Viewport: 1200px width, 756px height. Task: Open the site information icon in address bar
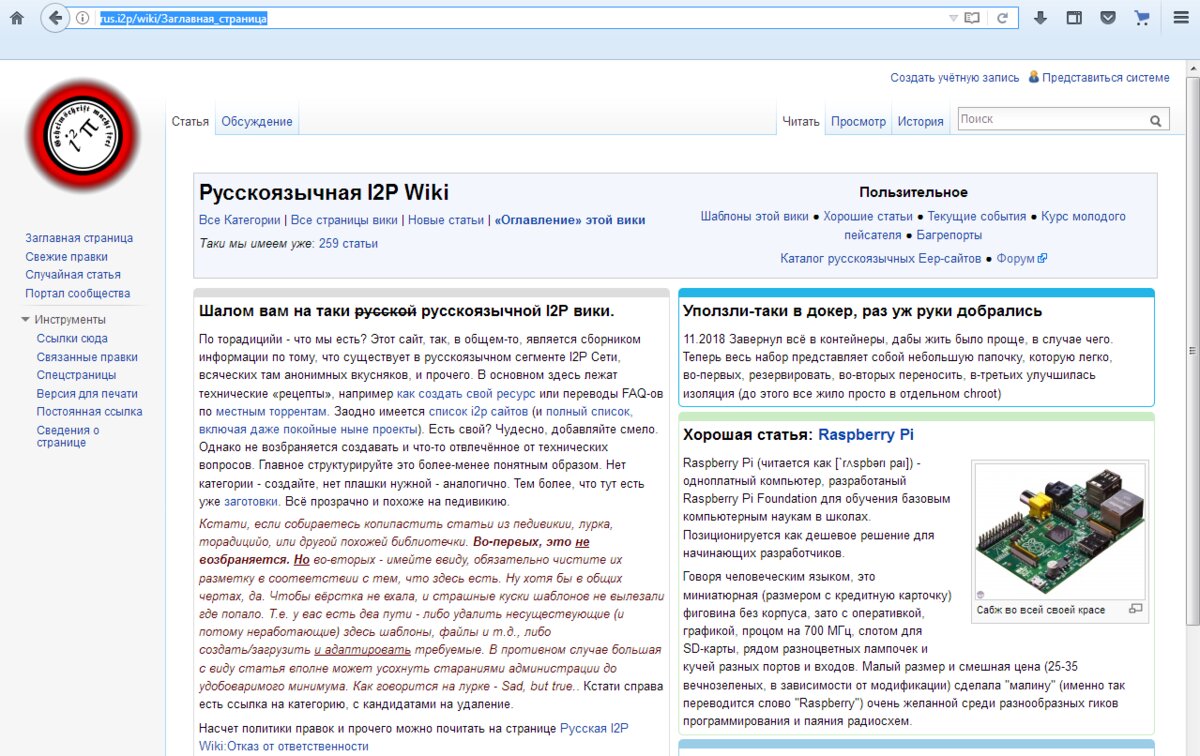coord(83,18)
